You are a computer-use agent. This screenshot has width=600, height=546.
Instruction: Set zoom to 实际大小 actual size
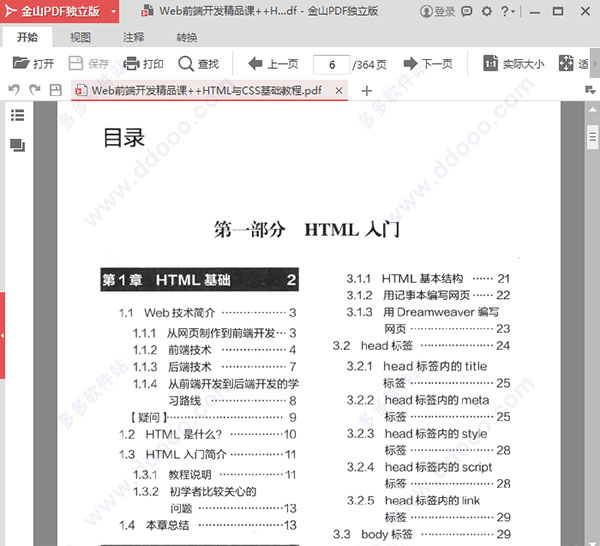pyautogui.click(x=514, y=64)
